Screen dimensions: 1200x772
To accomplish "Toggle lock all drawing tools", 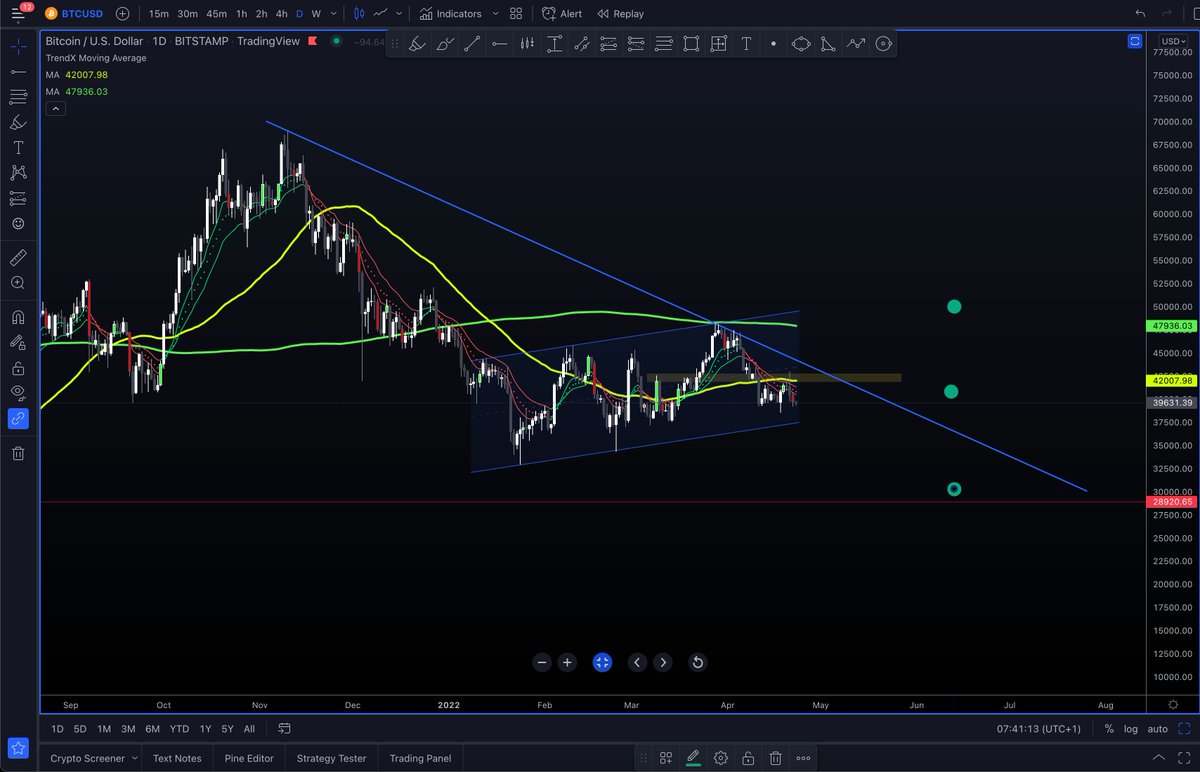I will coord(18,368).
